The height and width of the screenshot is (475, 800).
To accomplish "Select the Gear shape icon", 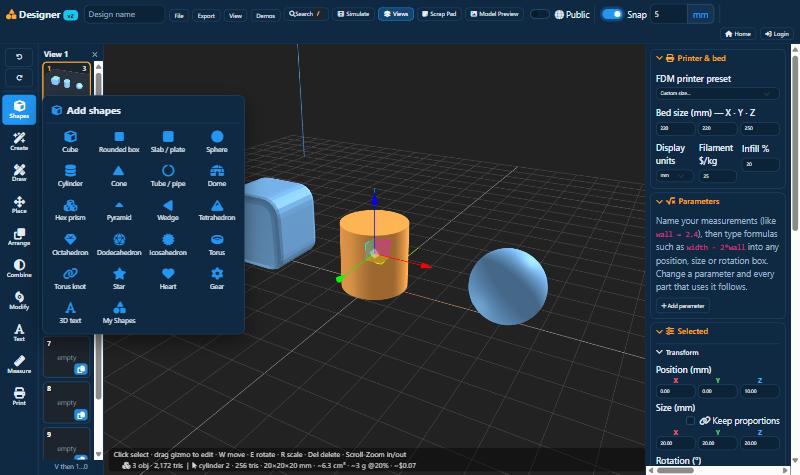I will [x=217, y=279].
